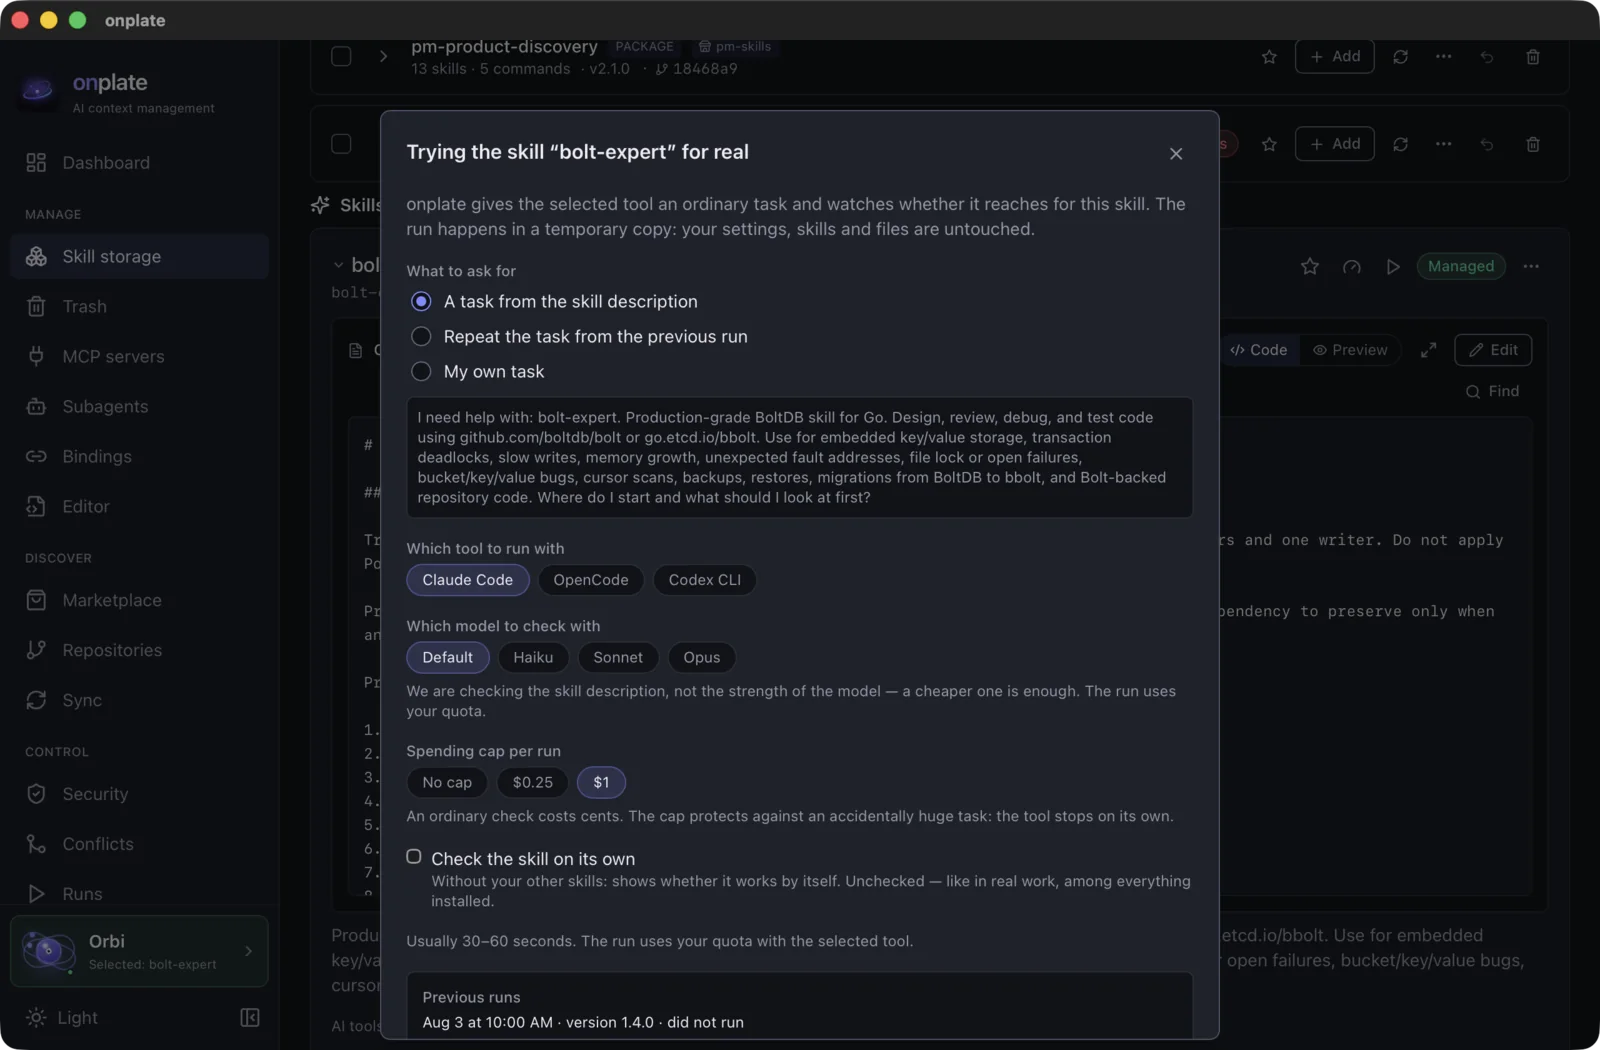
Task: Click the task prompt text box
Action: pos(799,457)
